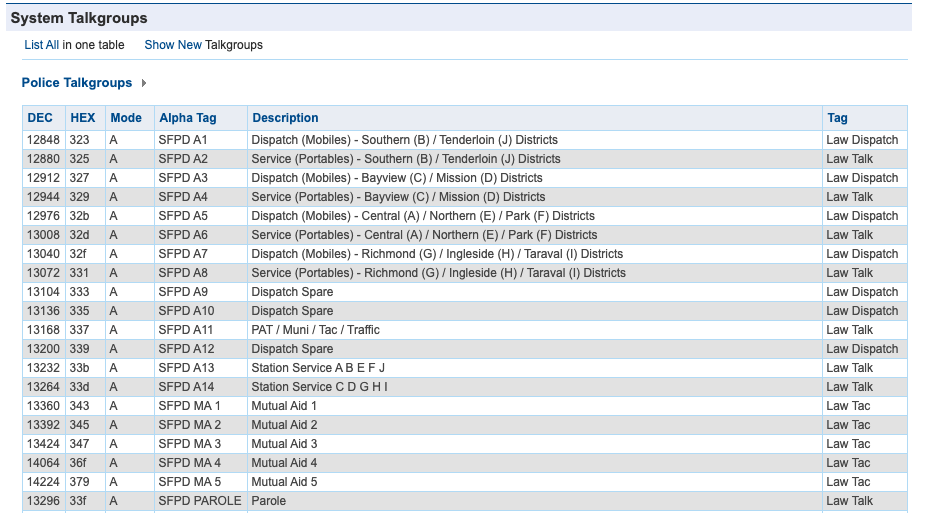Select HEX value 36f
The height and width of the screenshot is (513, 926).
coord(78,462)
